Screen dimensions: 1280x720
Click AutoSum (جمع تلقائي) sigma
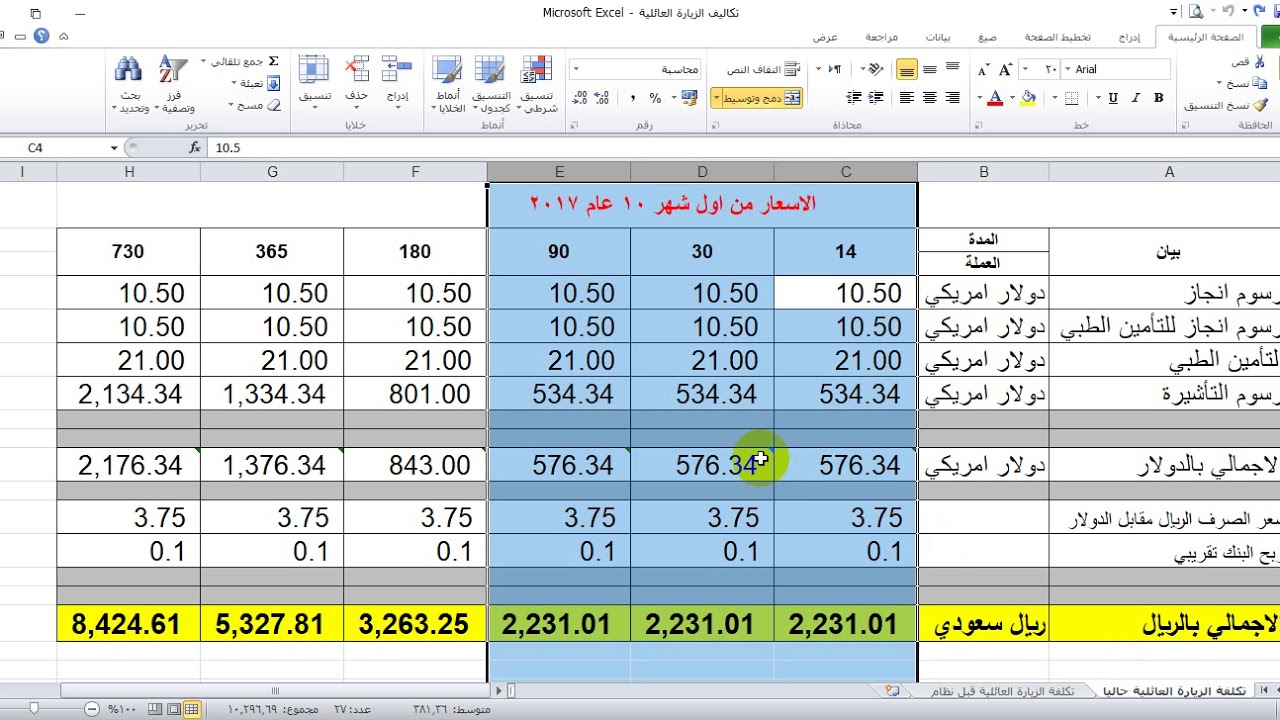click(x=273, y=61)
